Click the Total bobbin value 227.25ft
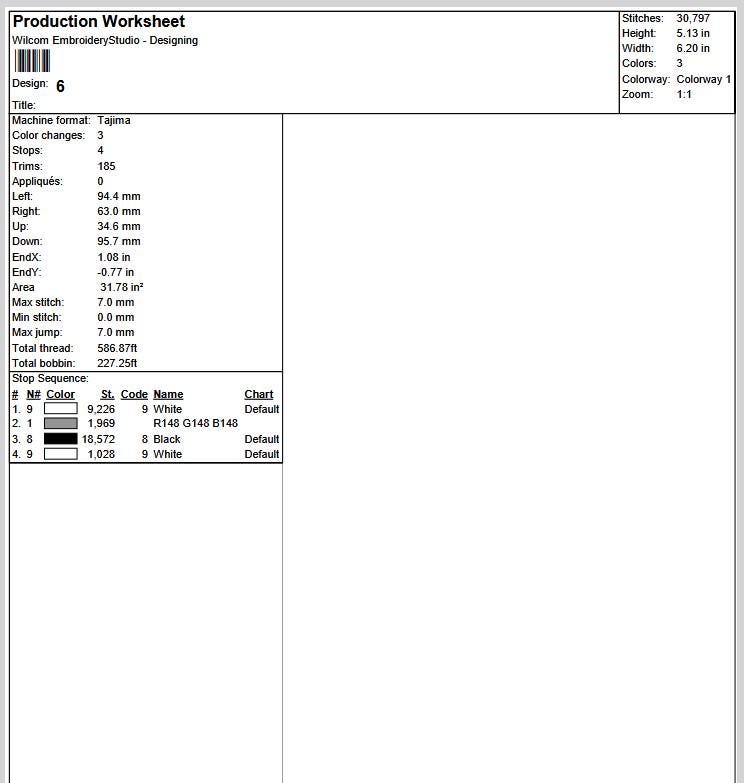744x783 pixels. (117, 363)
